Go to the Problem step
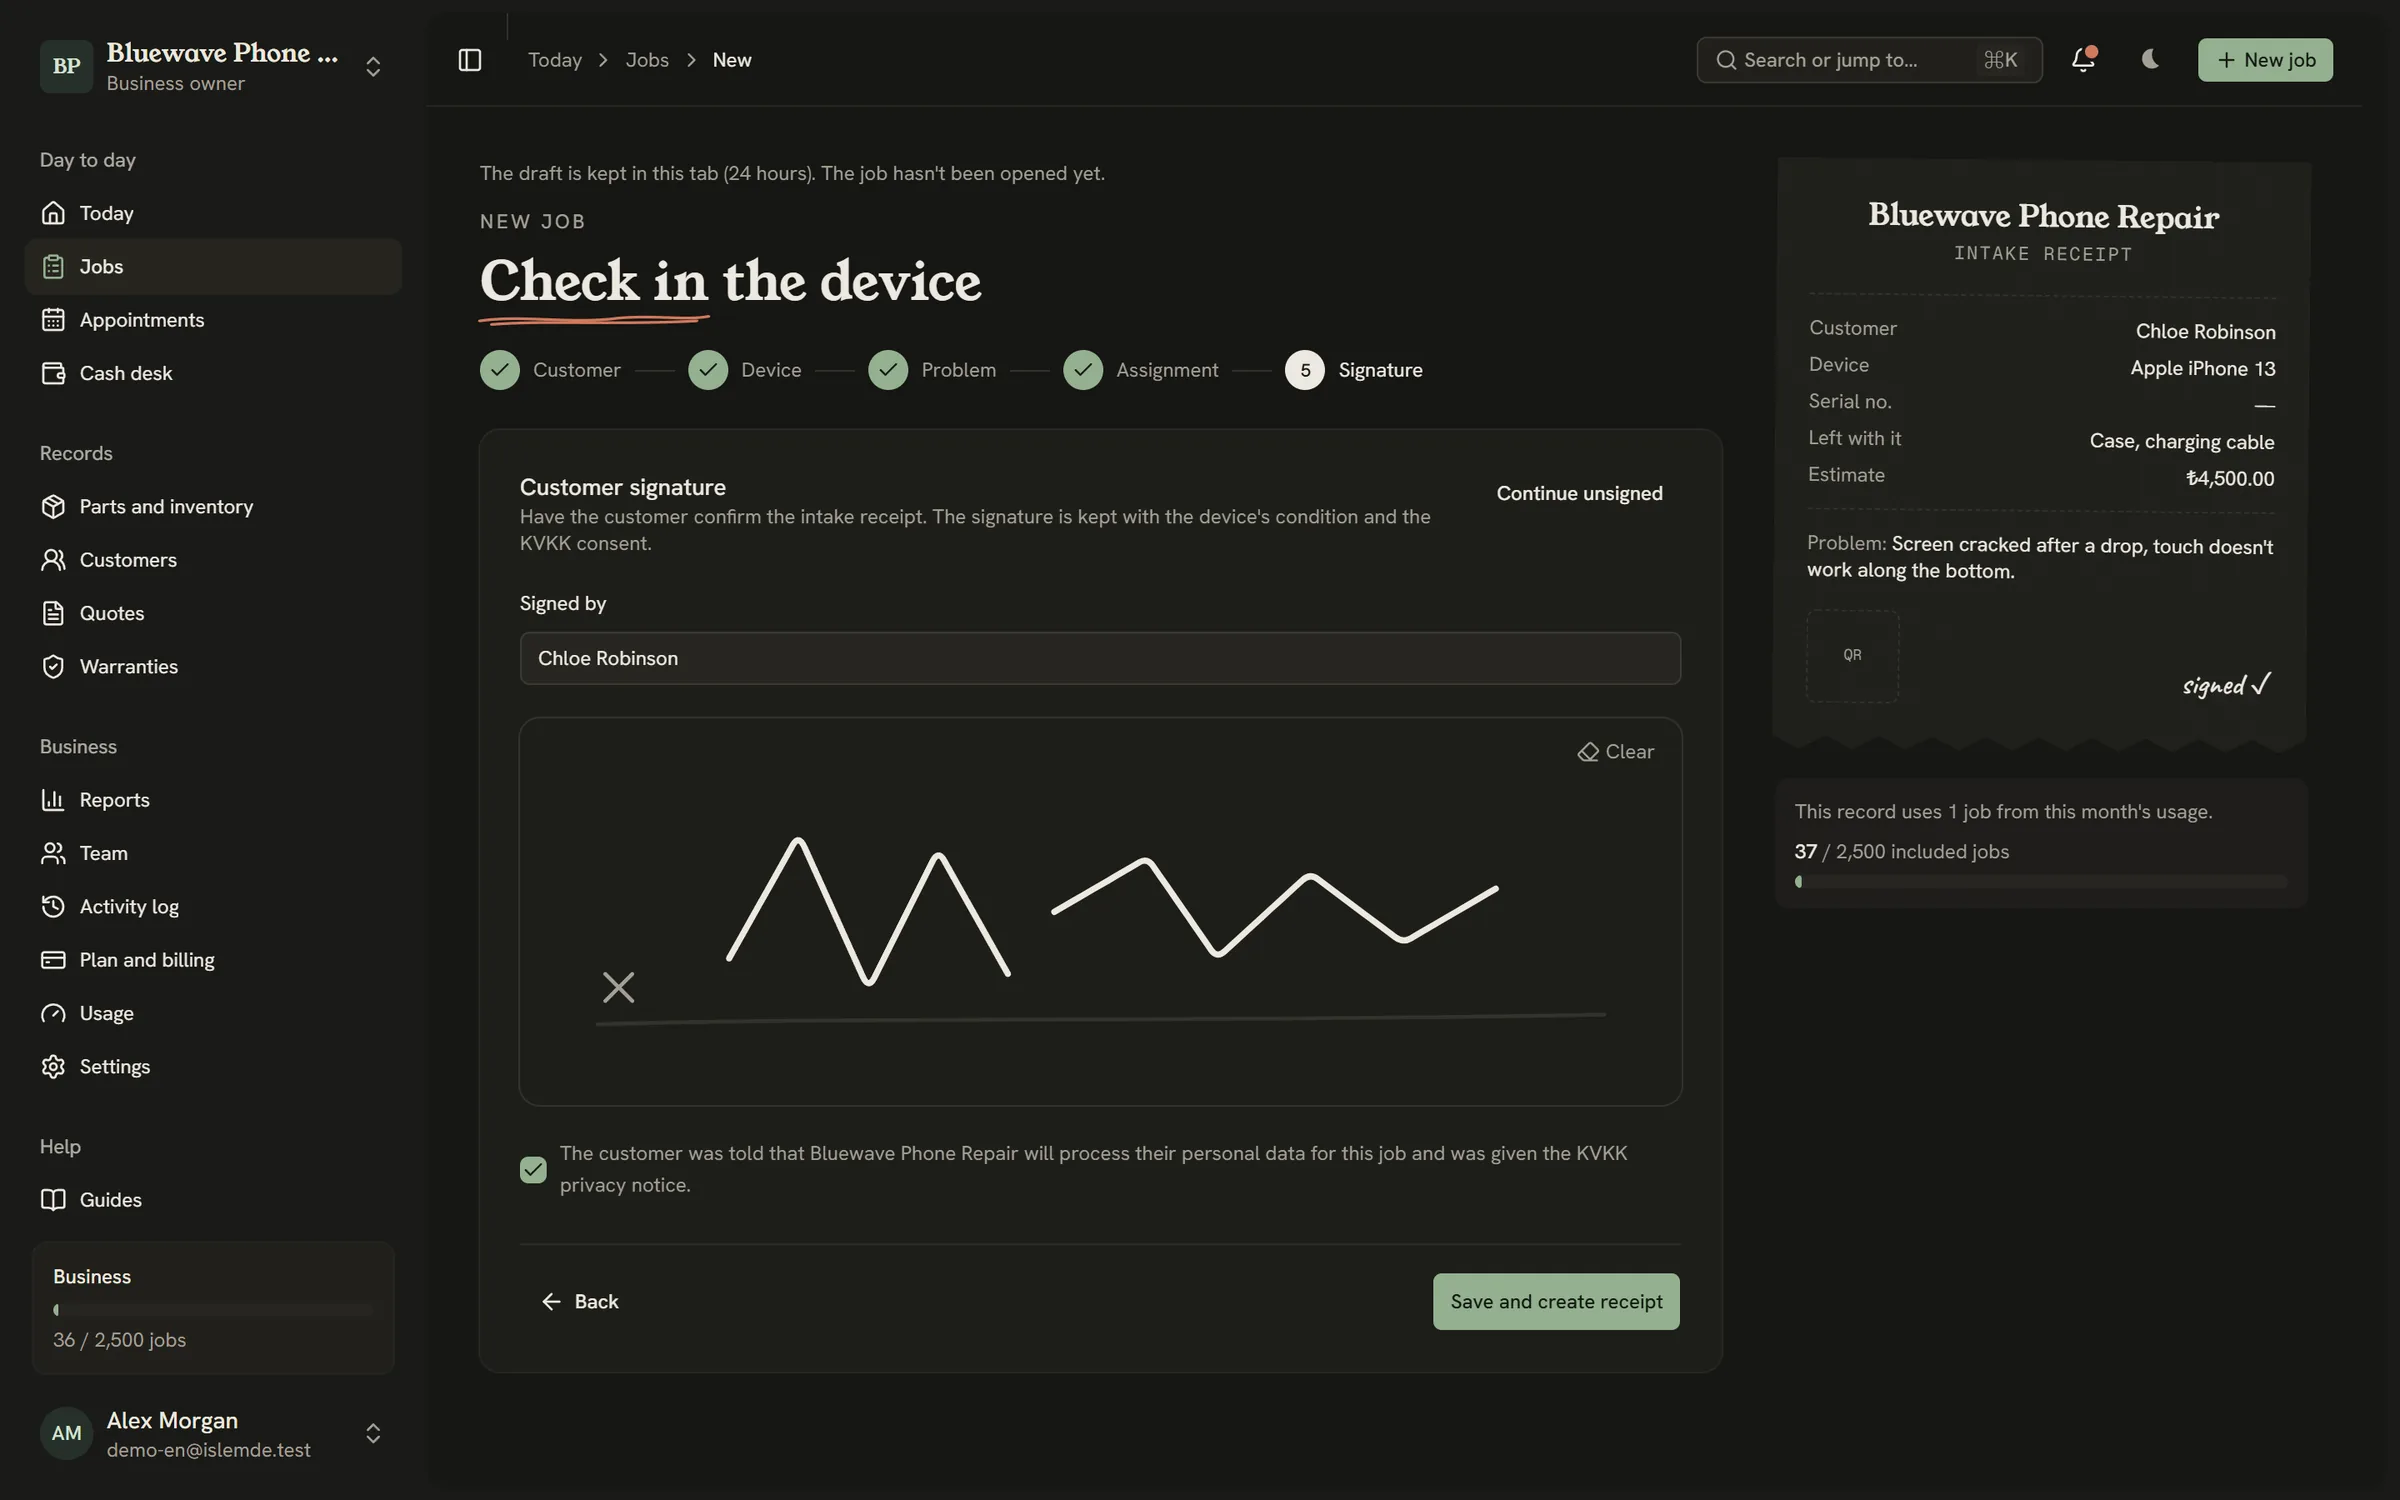The image size is (2400, 1500). click(x=932, y=370)
